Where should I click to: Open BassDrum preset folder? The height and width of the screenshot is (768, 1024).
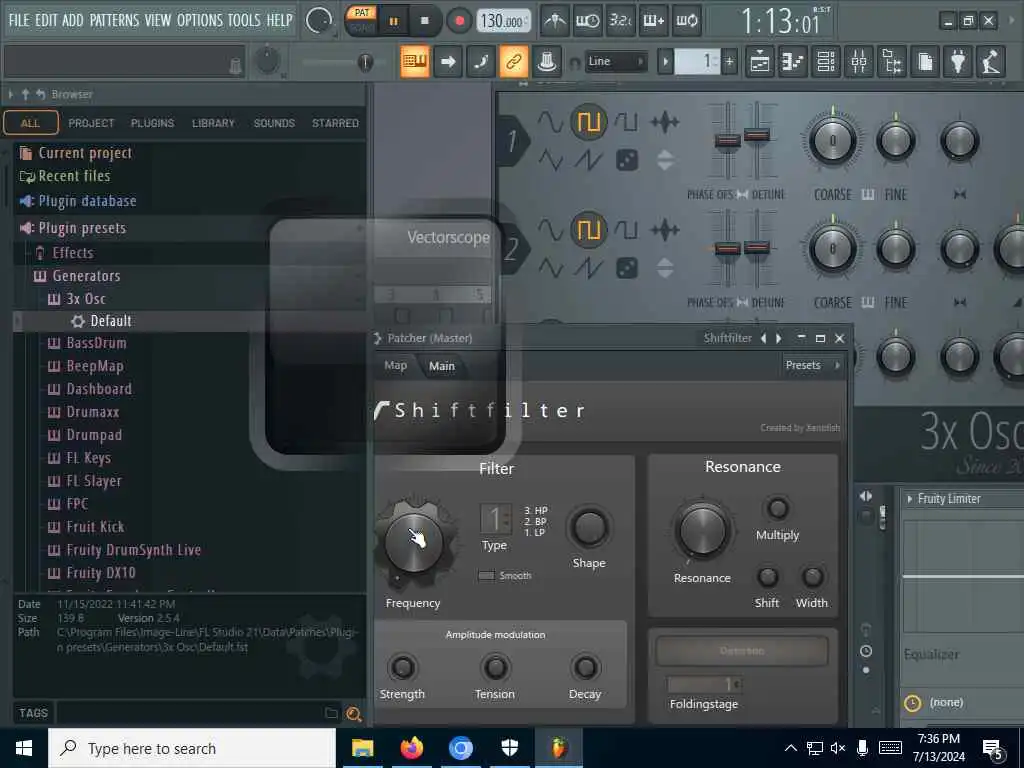tap(96, 344)
